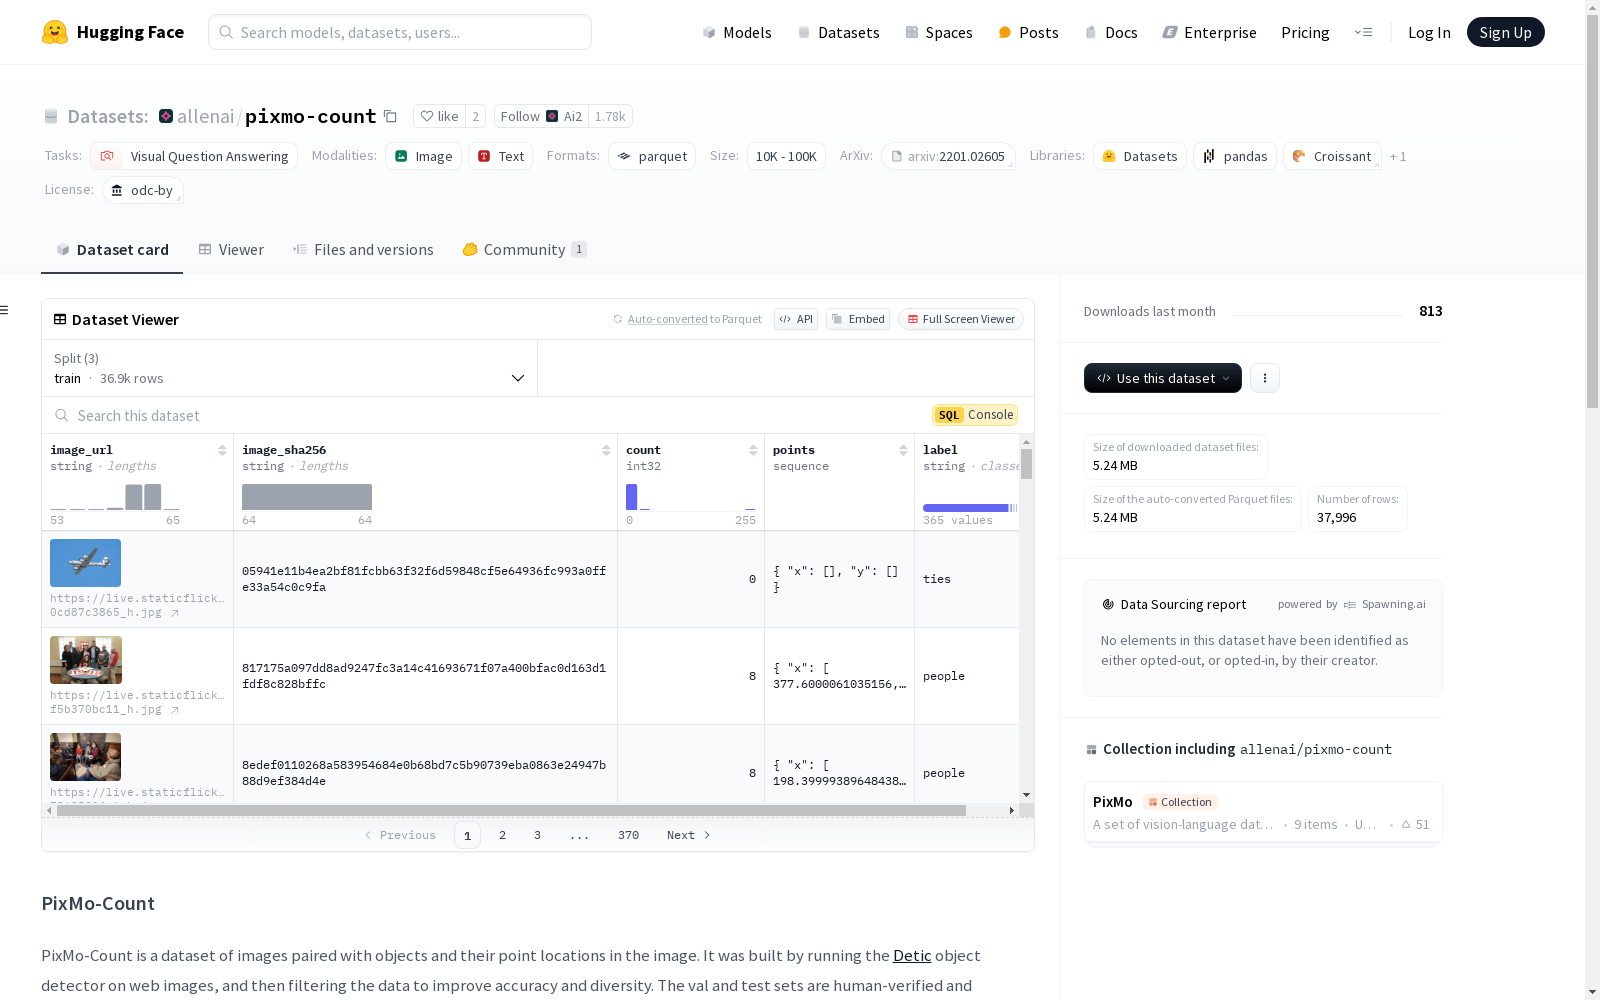Image resolution: width=1600 pixels, height=1000 pixels.
Task: Open the allenai organization link
Action: click(205, 117)
